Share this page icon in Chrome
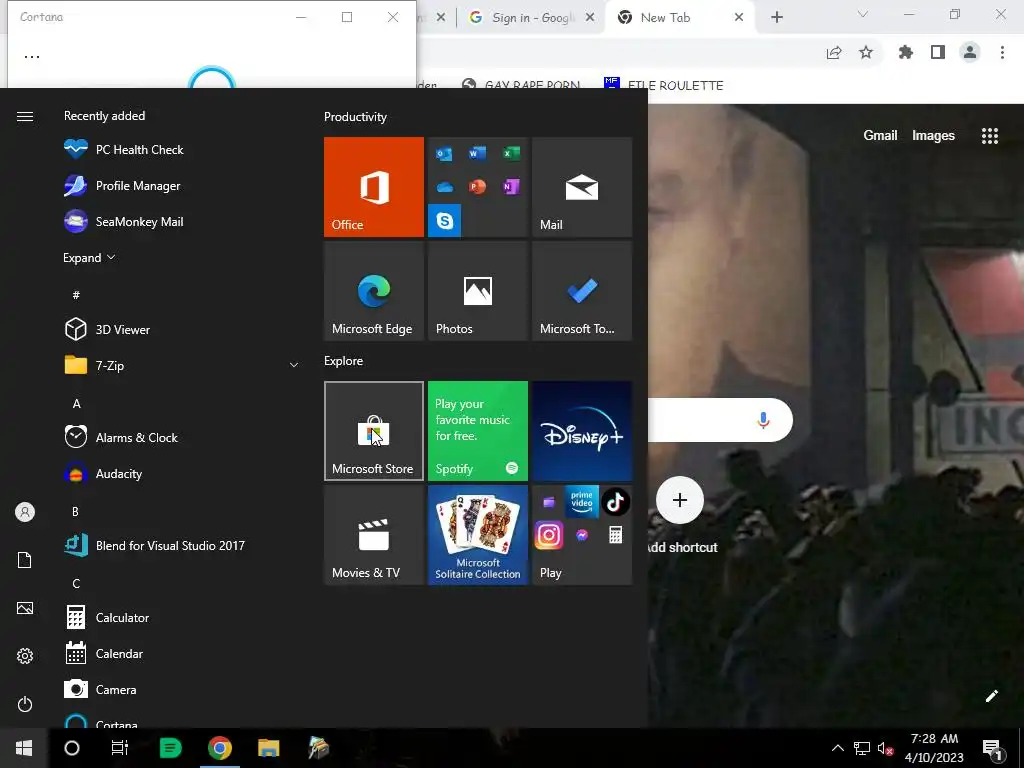The image size is (1024, 768). tap(834, 52)
